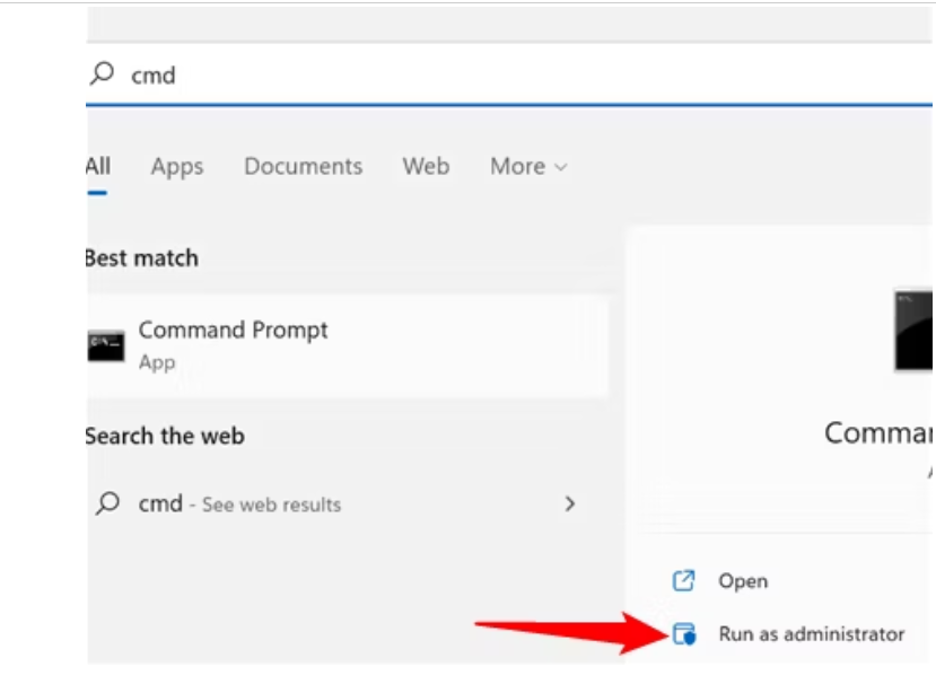Expand cmd web results with the right arrow
This screenshot has height=694, width=936.
click(569, 504)
